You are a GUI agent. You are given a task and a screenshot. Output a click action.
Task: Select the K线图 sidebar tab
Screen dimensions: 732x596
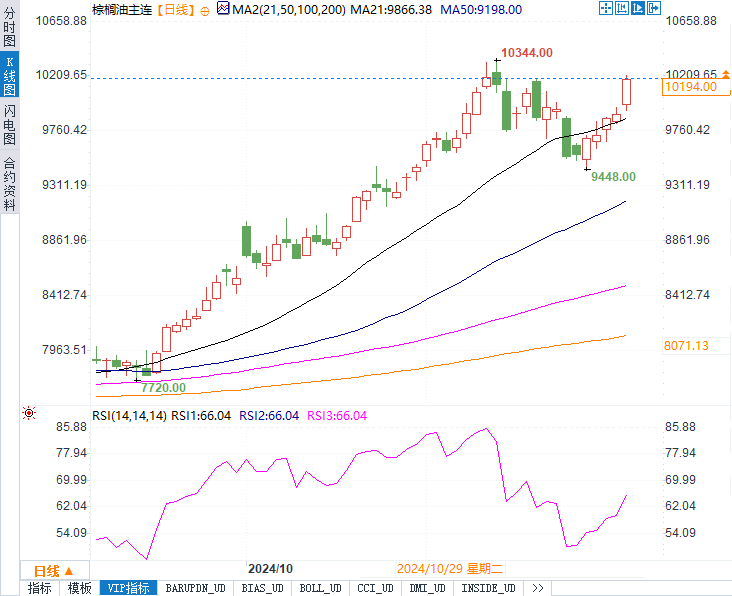pos(9,75)
